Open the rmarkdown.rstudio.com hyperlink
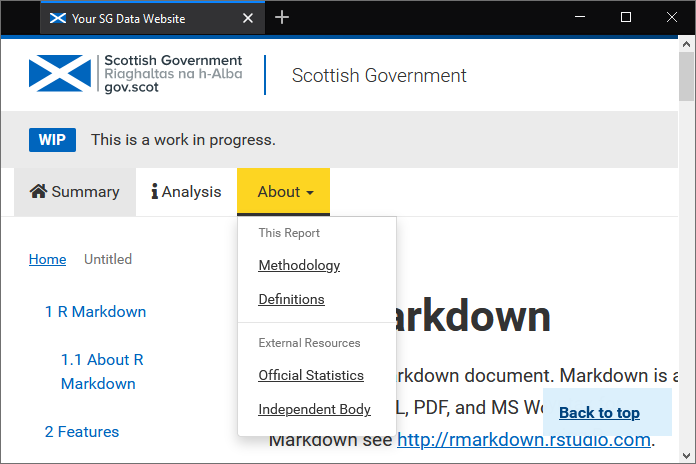This screenshot has height=464, width=696. [524, 440]
